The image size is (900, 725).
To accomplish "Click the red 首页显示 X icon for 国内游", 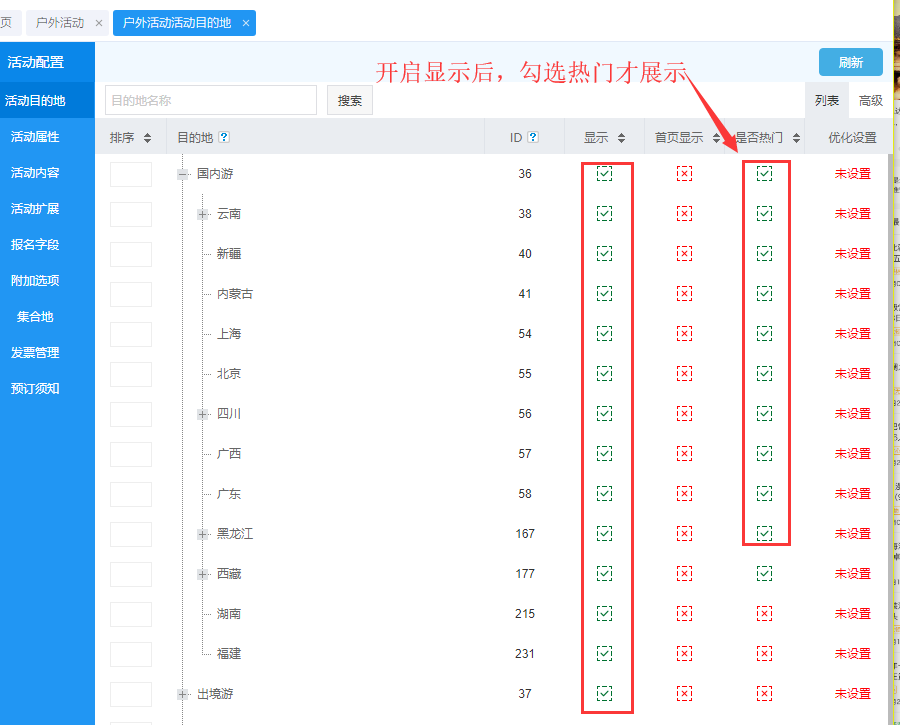I will 684,174.
